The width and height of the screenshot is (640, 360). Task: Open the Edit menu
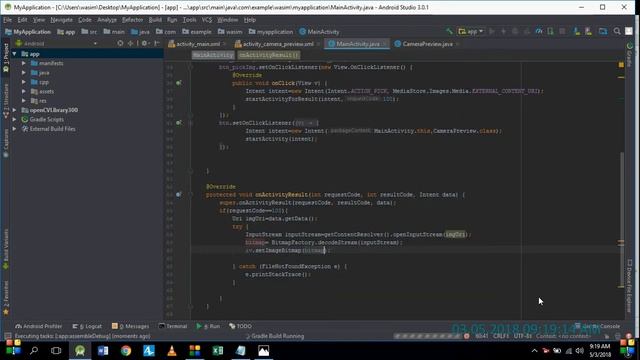(22, 20)
